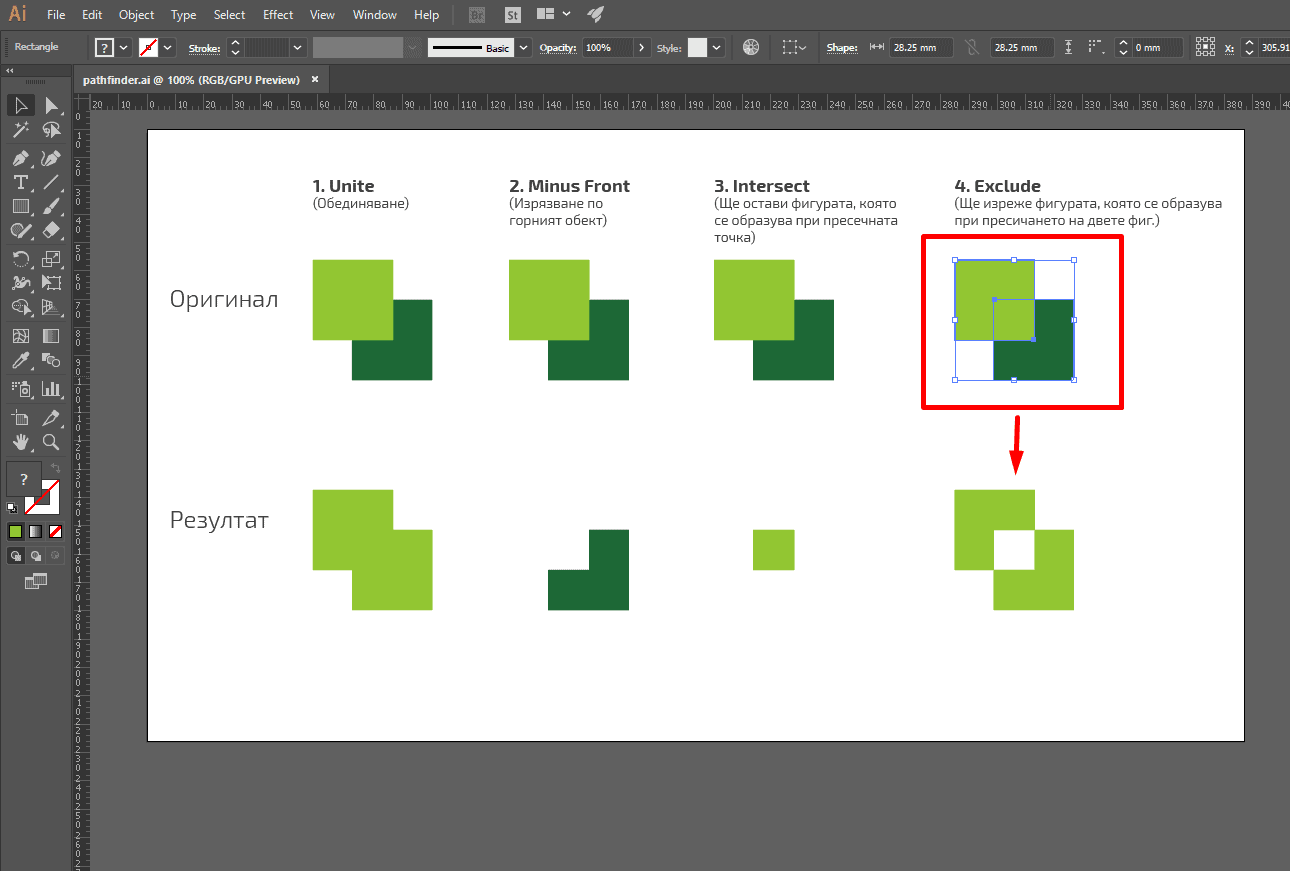Change screen mode button
Viewport: 1290px width, 871px height.
click(36, 580)
